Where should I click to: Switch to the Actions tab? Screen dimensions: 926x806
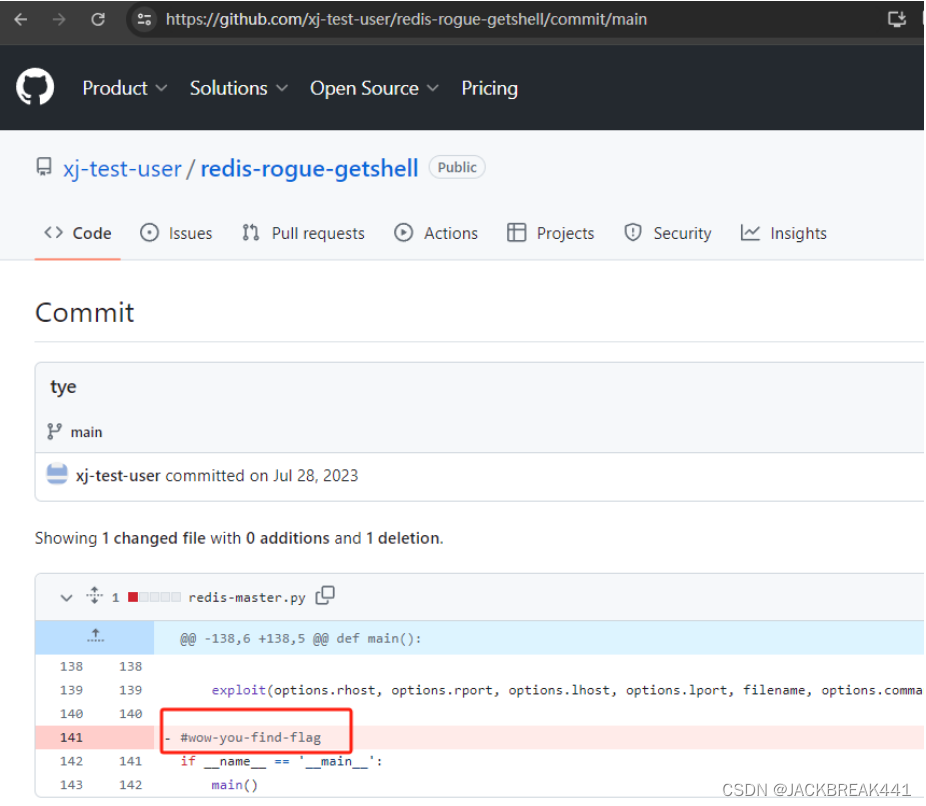point(436,233)
